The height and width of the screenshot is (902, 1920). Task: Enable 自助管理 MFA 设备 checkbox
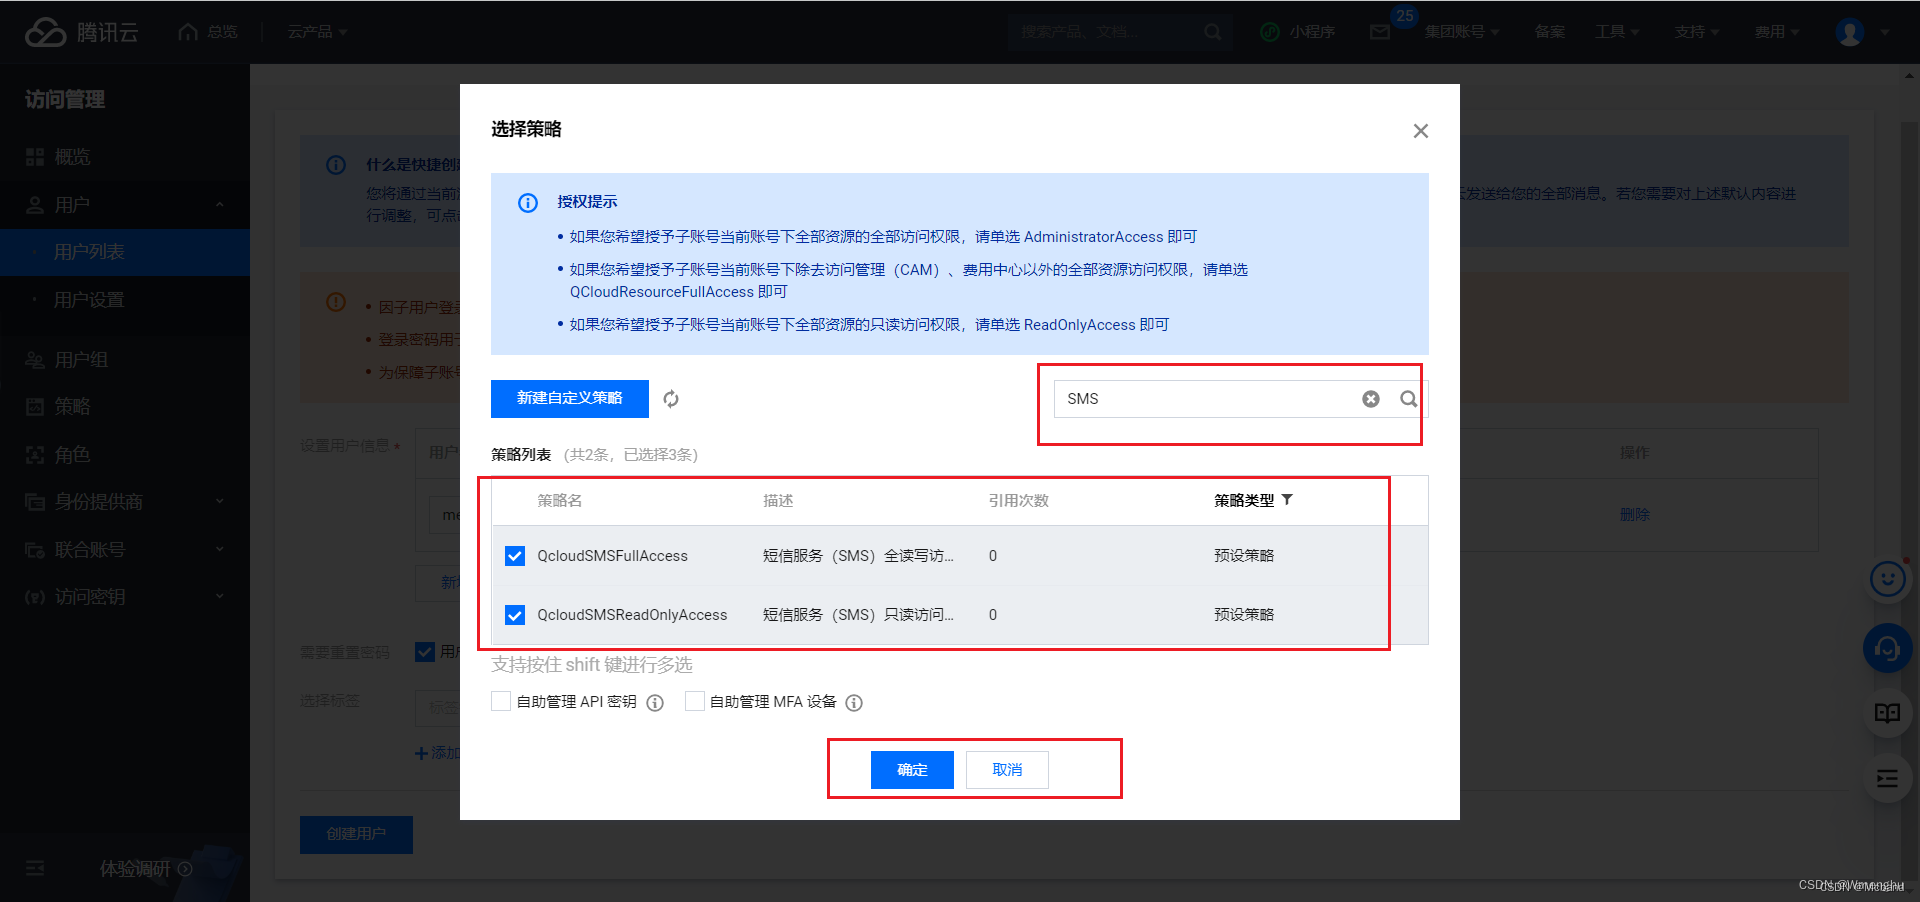[694, 701]
